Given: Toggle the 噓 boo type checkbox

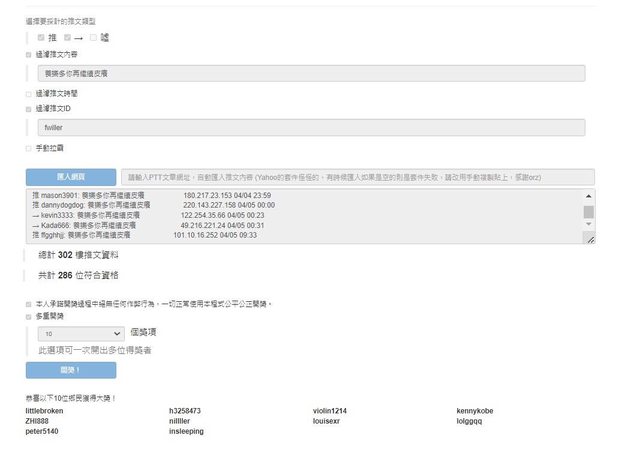Looking at the screenshot, I should tap(94, 37).
